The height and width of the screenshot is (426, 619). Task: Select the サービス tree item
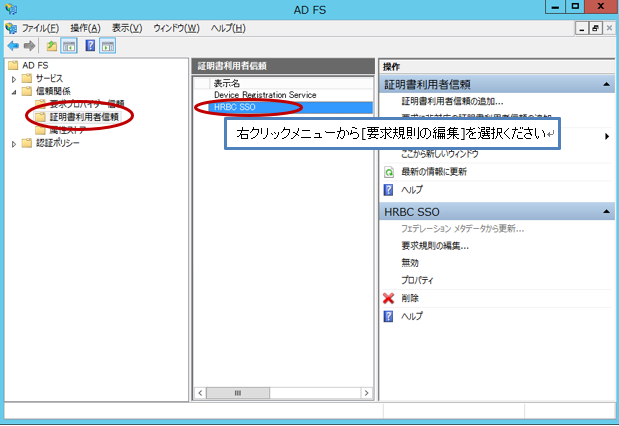pyautogui.click(x=49, y=78)
